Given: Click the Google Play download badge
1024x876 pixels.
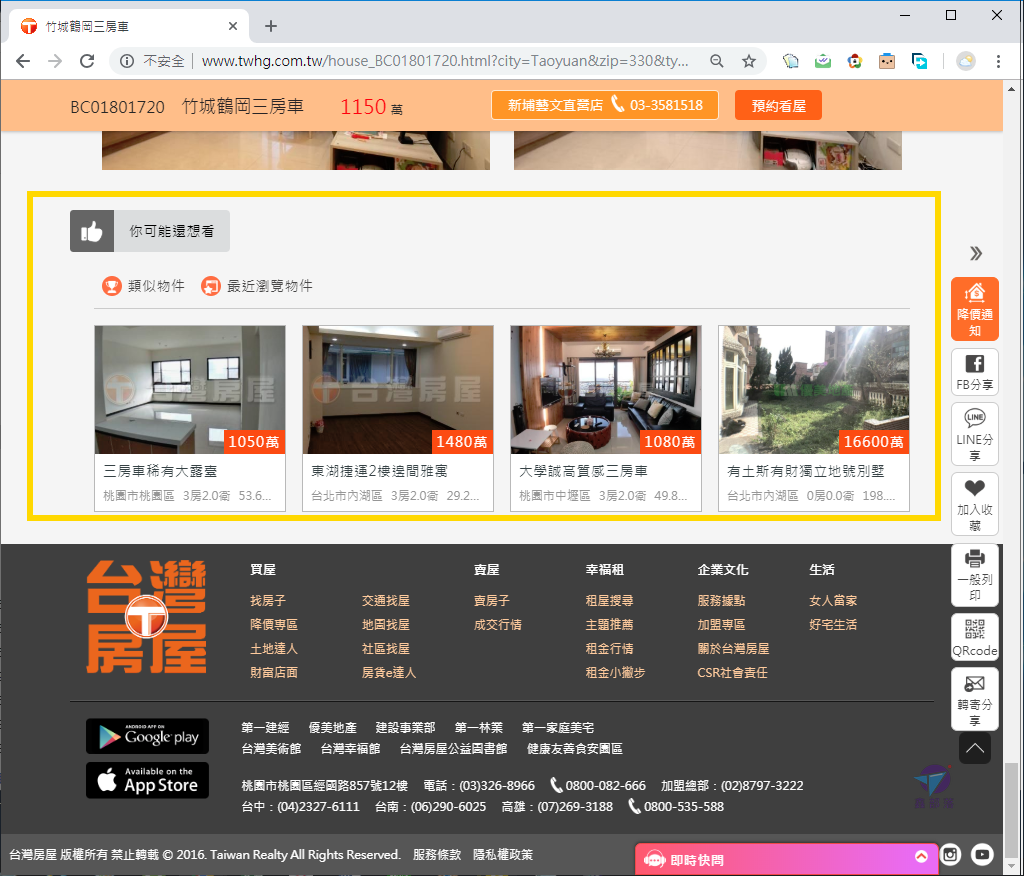Looking at the screenshot, I should point(148,736).
